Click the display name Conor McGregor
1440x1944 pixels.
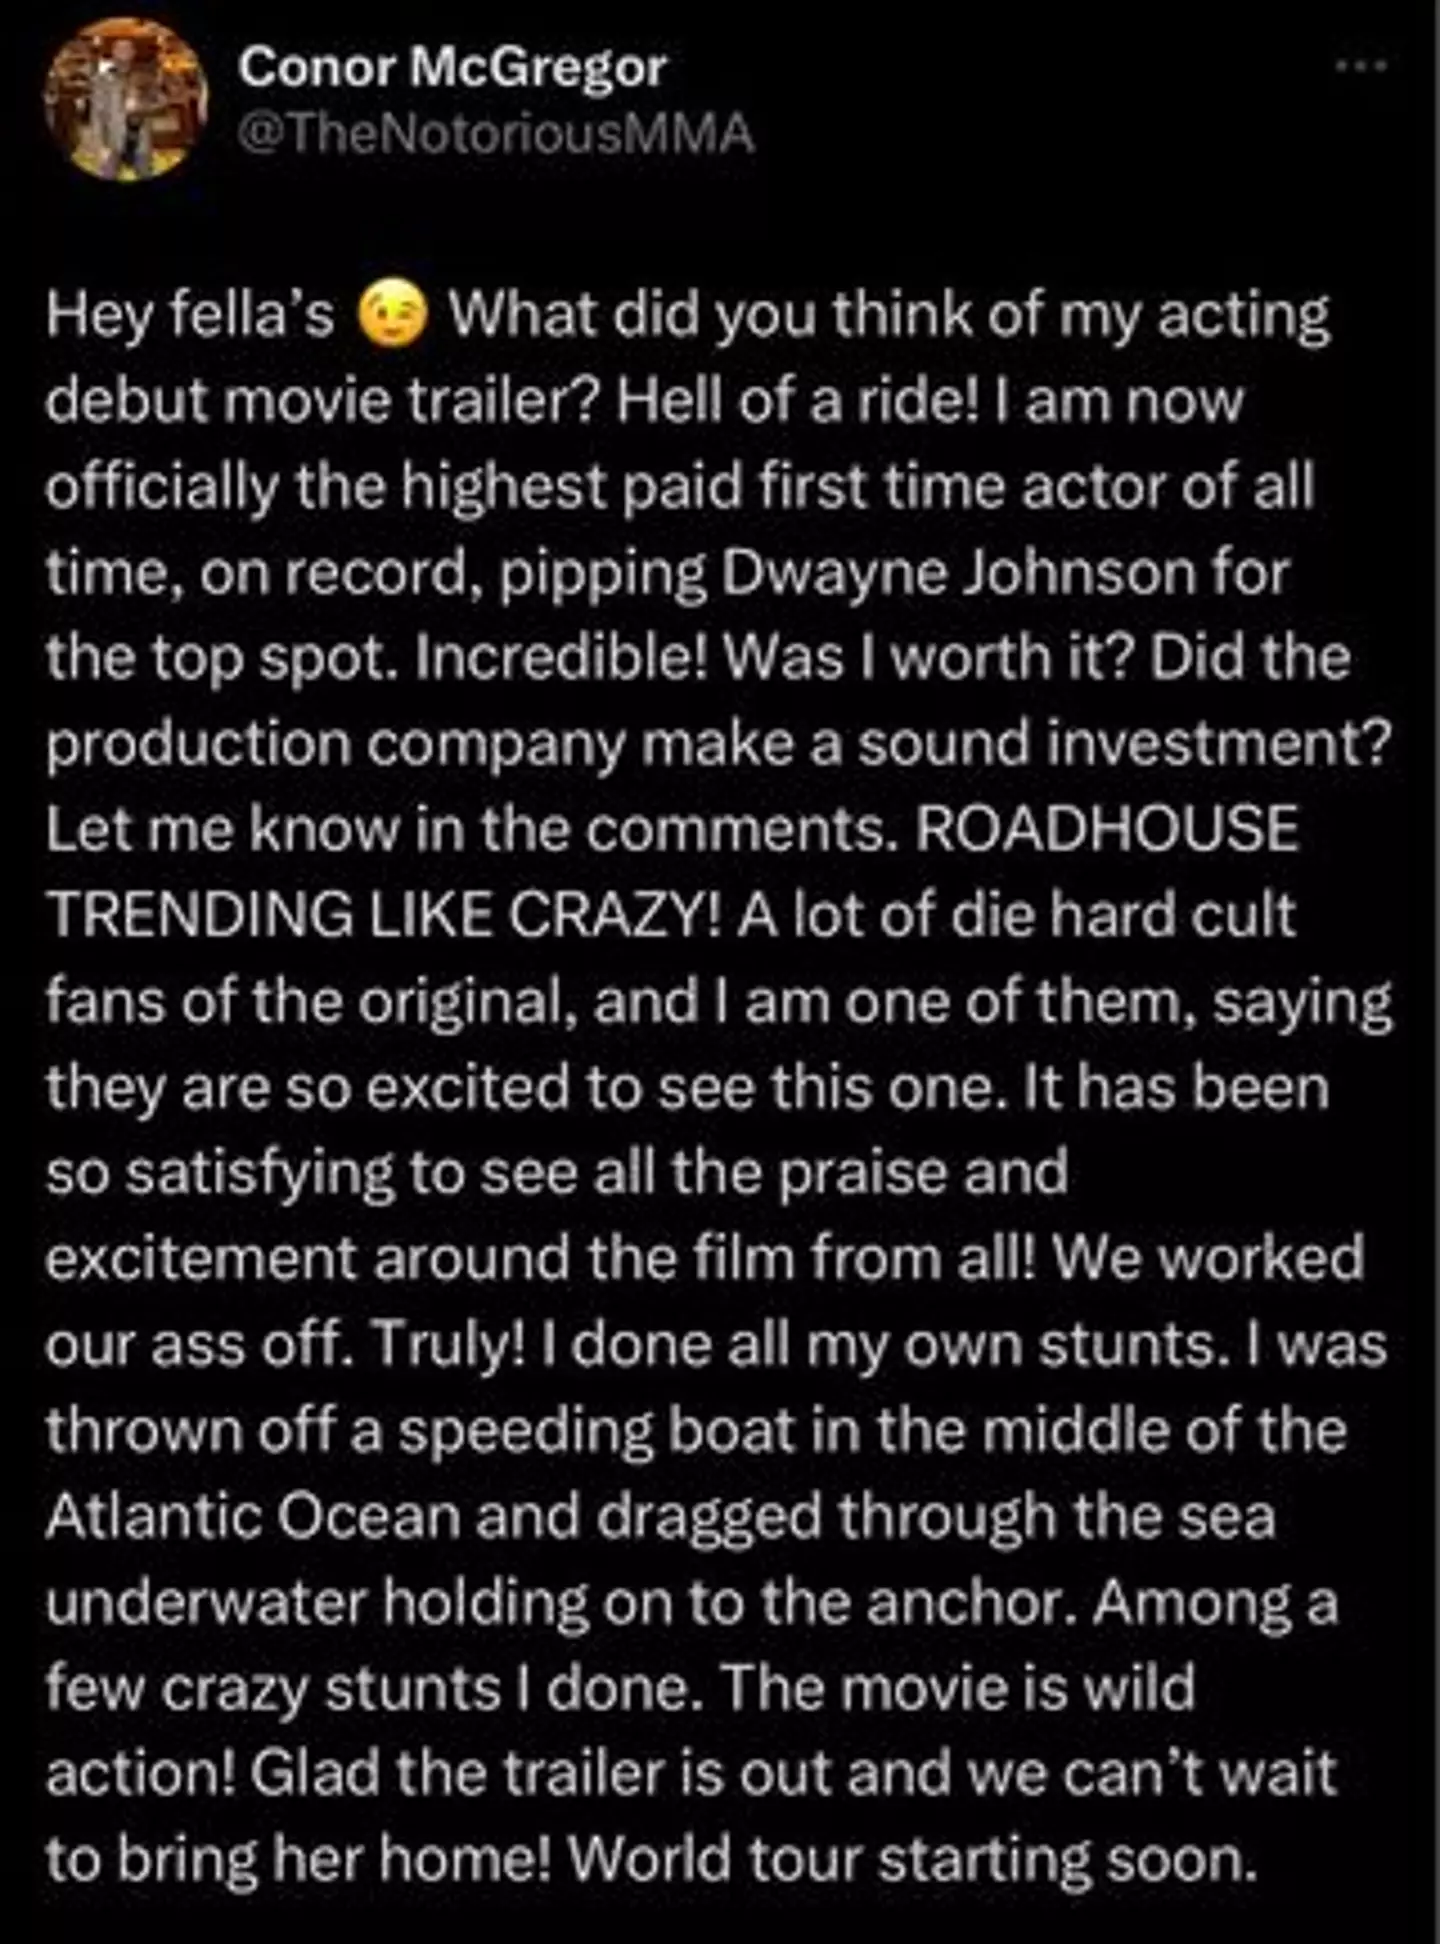coord(452,68)
